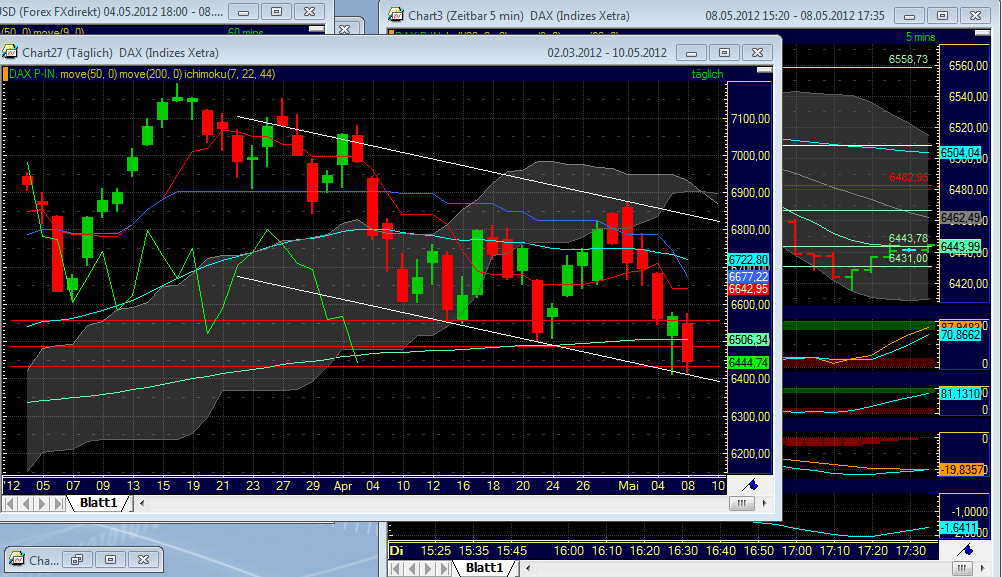Click DAX P-IN. indicator label
1002x577 pixels.
[x=33, y=74]
